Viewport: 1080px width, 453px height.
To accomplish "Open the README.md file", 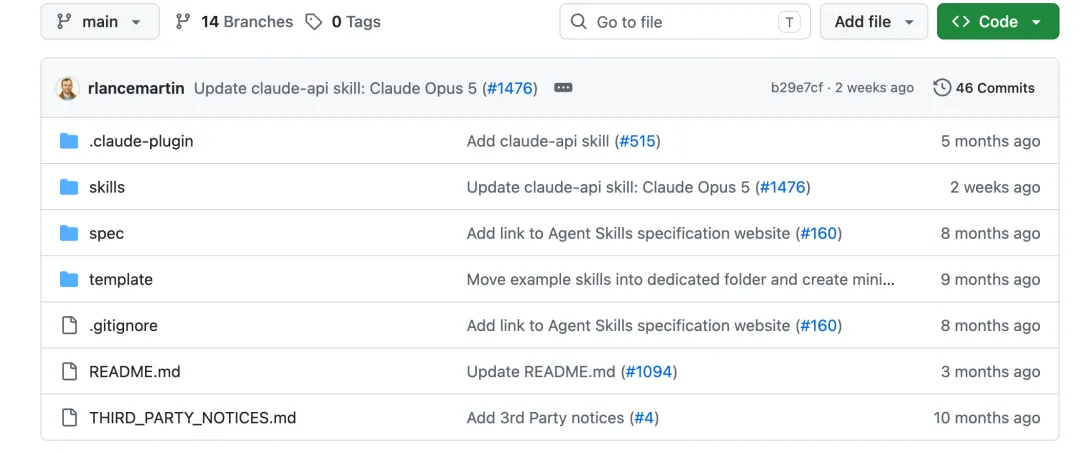I will tap(134, 372).
